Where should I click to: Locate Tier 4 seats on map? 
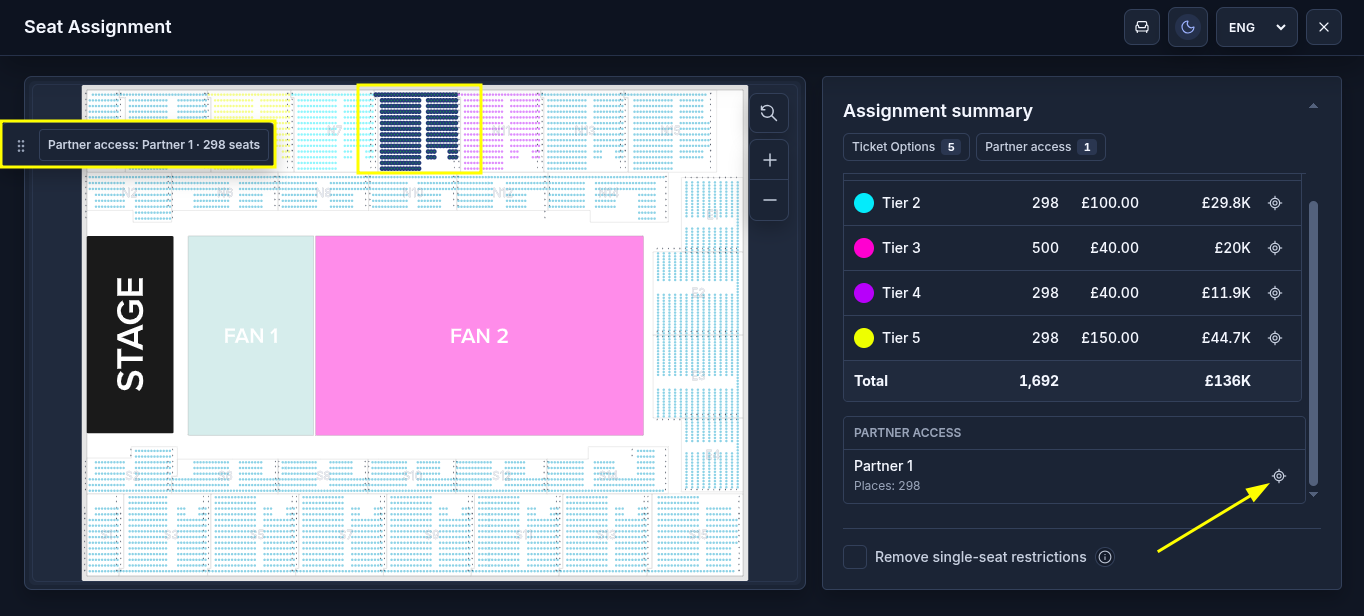(x=1275, y=293)
